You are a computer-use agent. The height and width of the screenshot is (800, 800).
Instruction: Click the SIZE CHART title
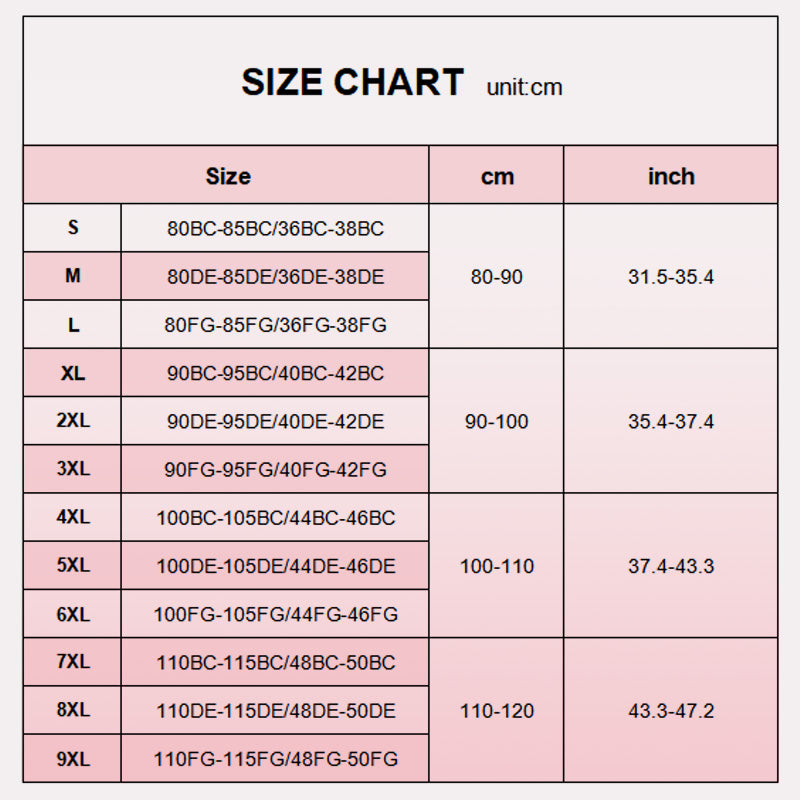pyautogui.click(x=352, y=82)
